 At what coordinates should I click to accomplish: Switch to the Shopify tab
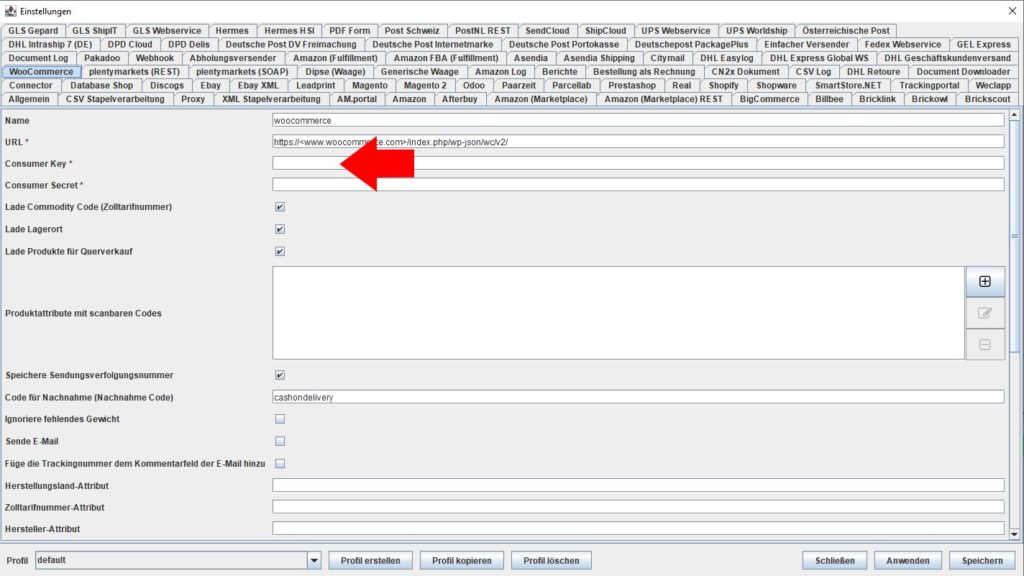(x=724, y=86)
